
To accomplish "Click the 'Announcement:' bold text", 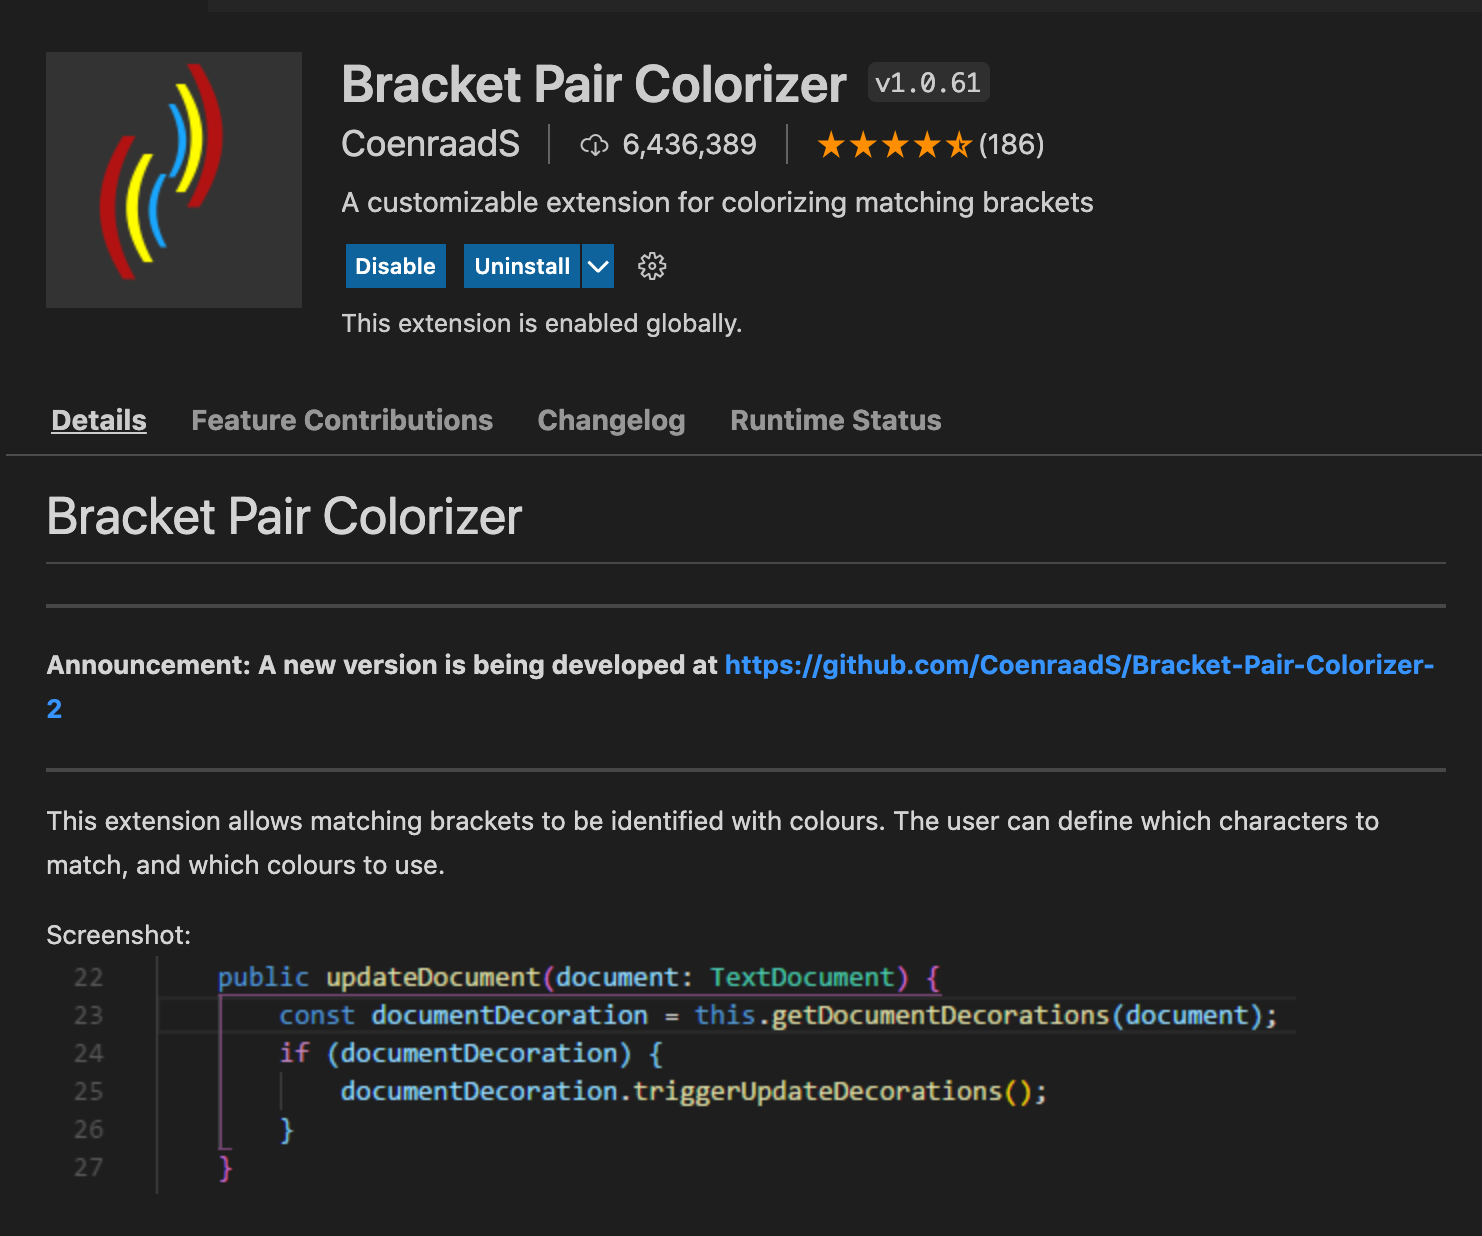I will coord(148,665).
